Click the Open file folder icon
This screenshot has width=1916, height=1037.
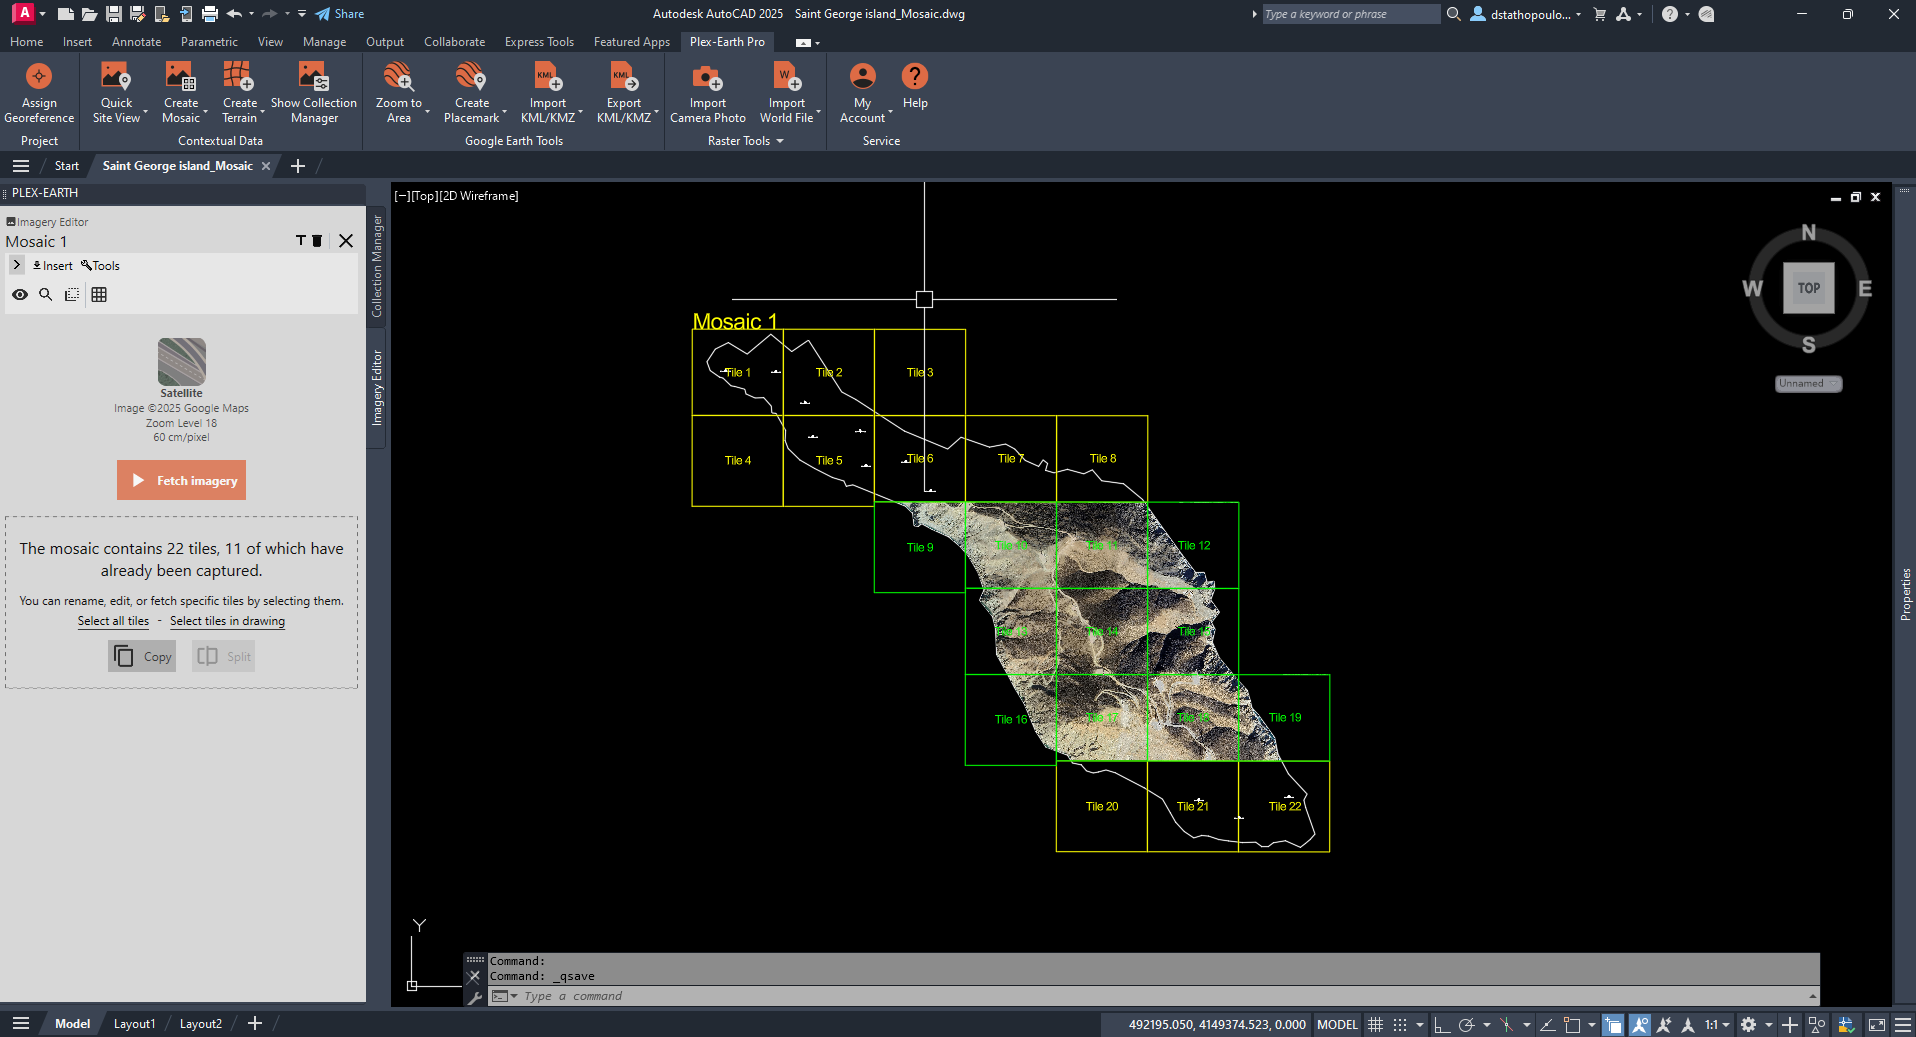[x=89, y=14]
